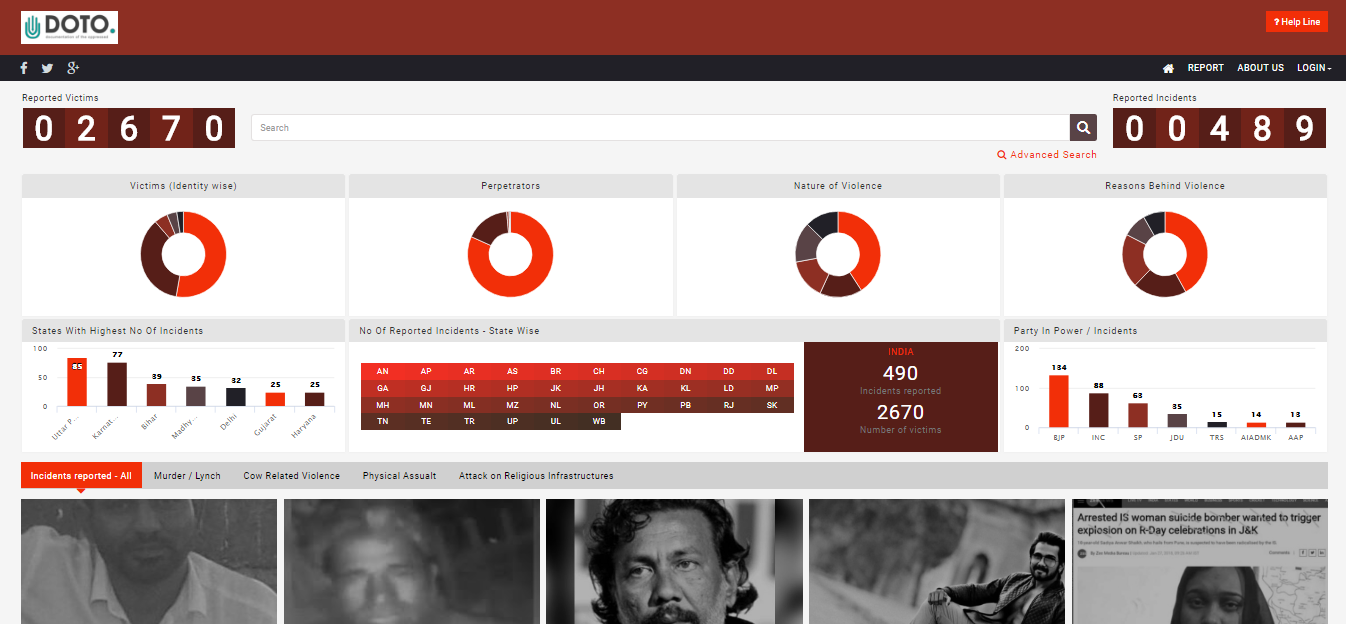Select the Murder / Lynch tab
Screen dimensions: 1346x624
187,476
